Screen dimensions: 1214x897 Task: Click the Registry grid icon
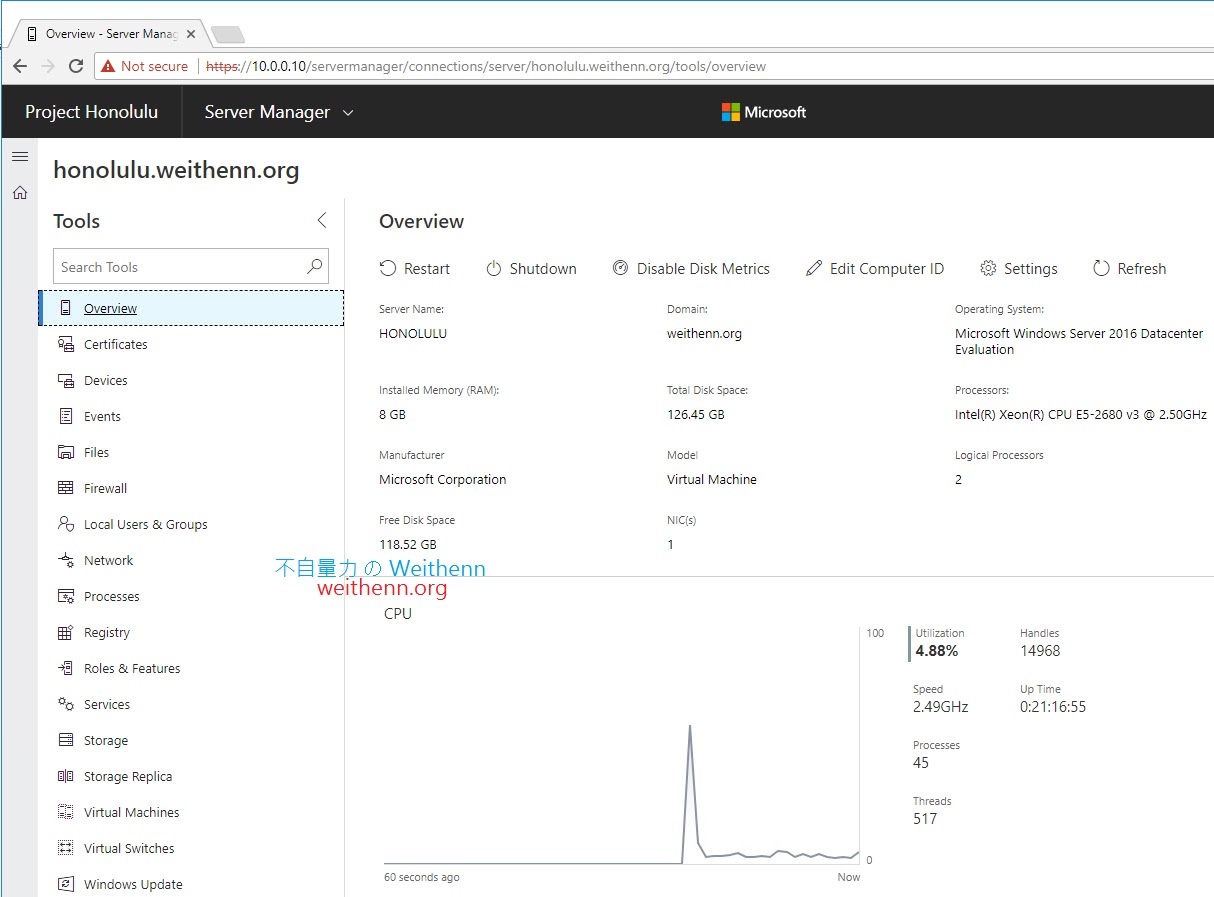click(x=66, y=632)
